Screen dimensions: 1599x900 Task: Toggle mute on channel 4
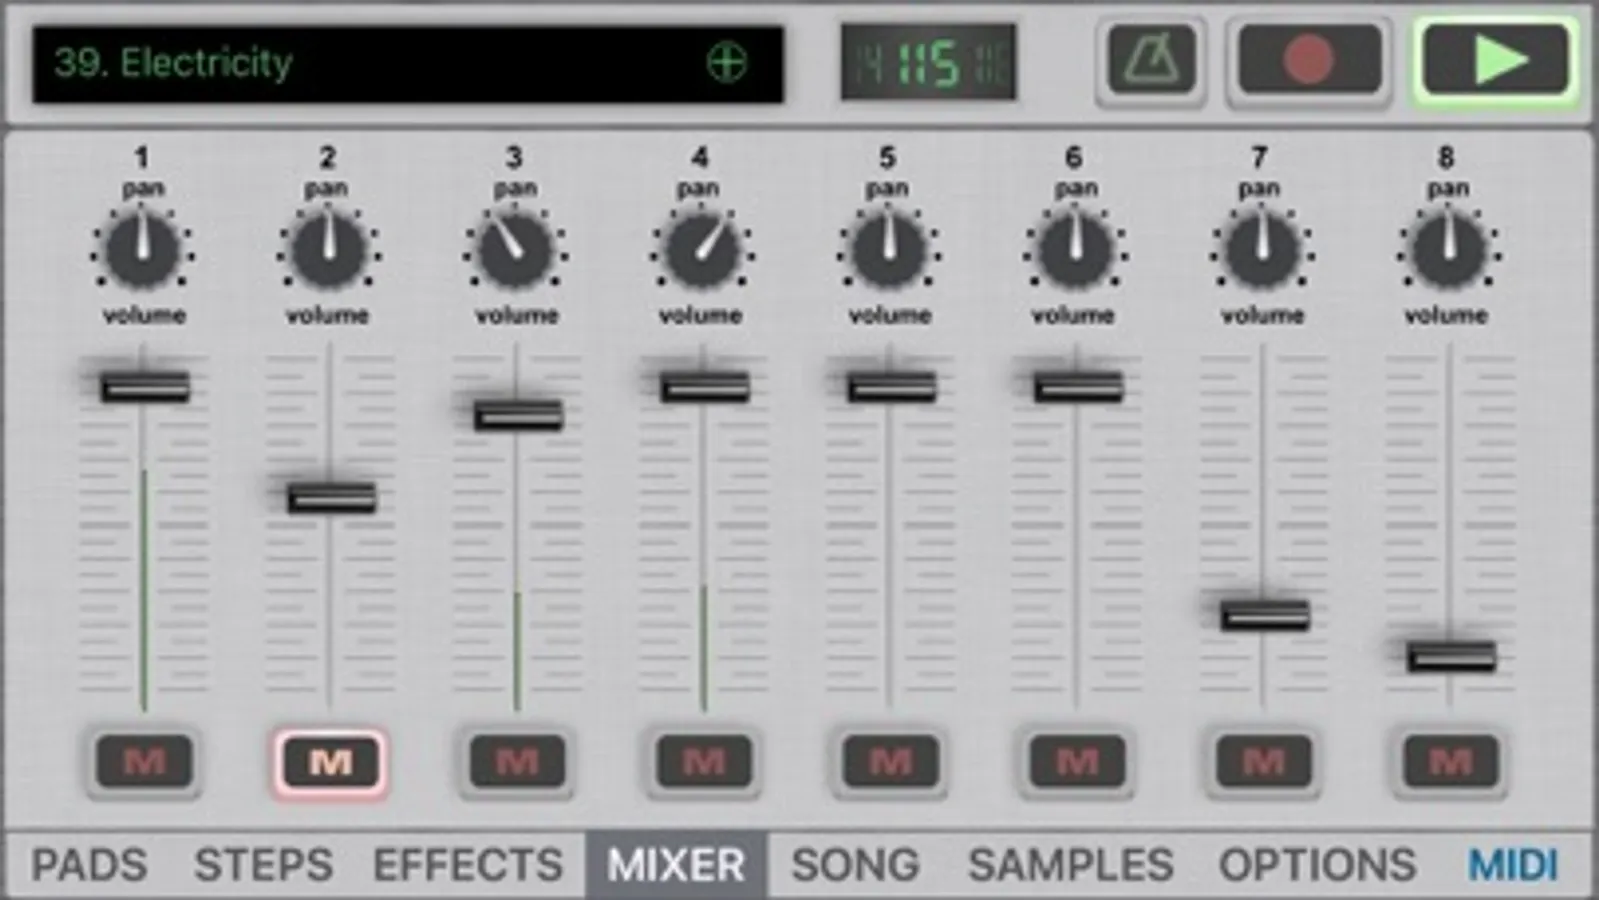point(704,762)
